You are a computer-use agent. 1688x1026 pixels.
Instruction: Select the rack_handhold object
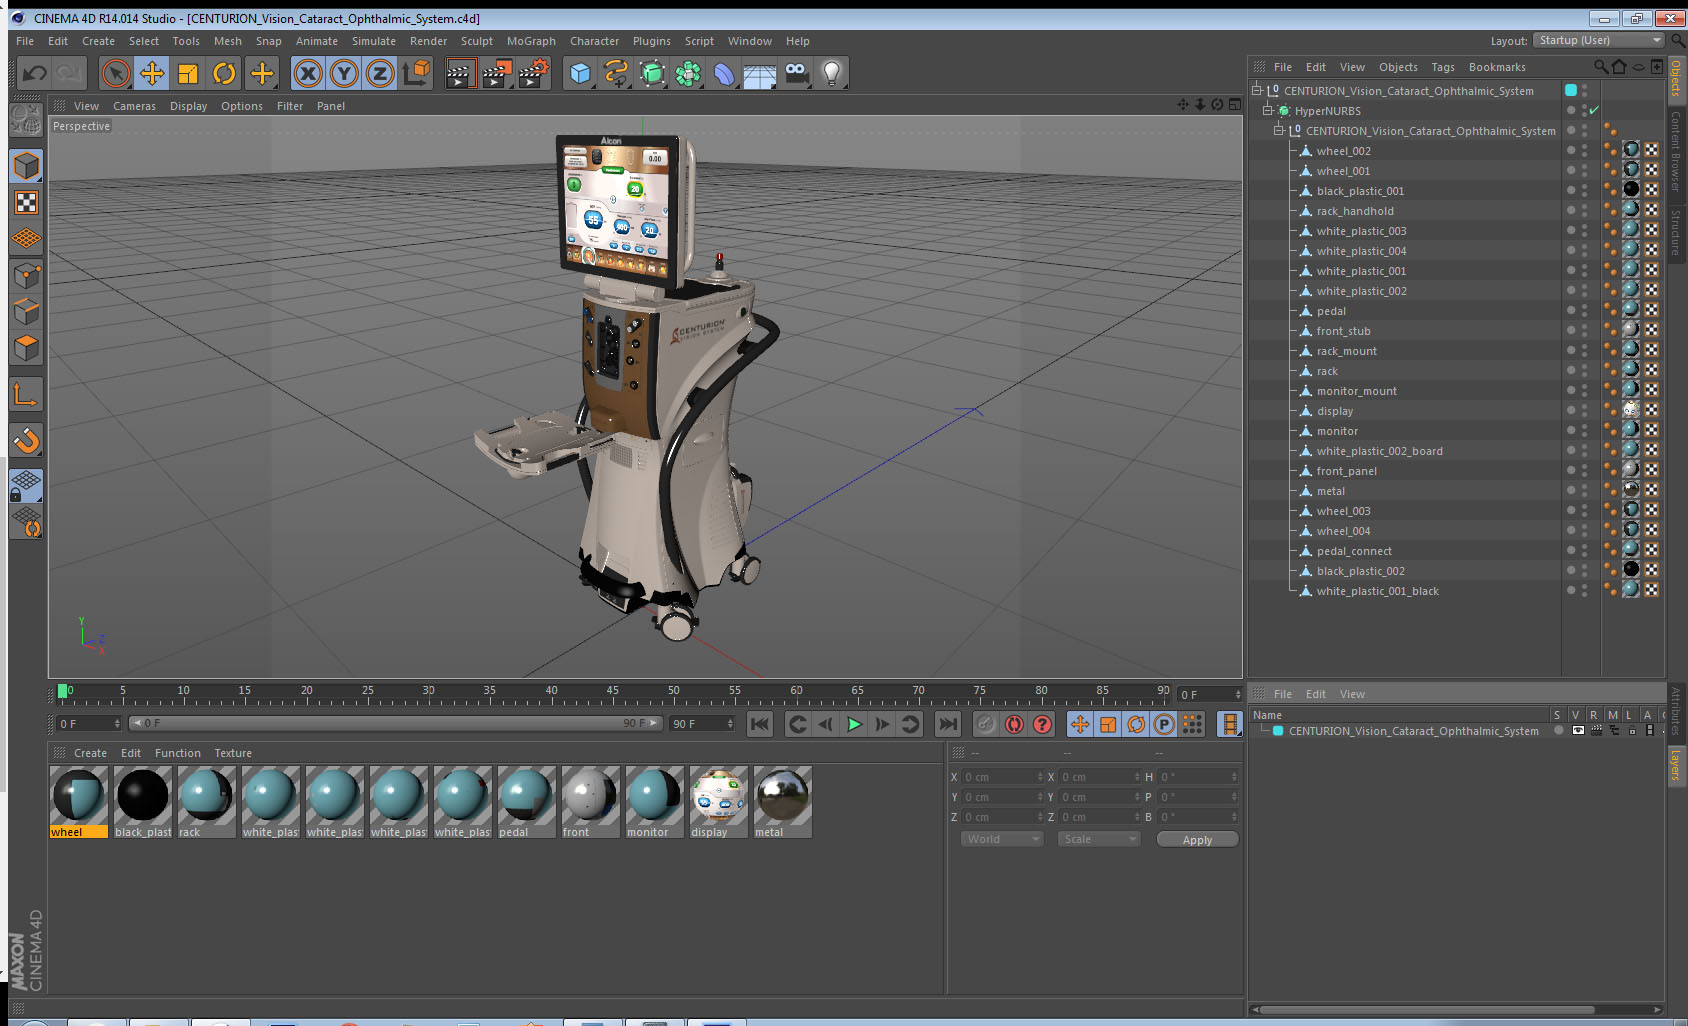tap(1355, 211)
